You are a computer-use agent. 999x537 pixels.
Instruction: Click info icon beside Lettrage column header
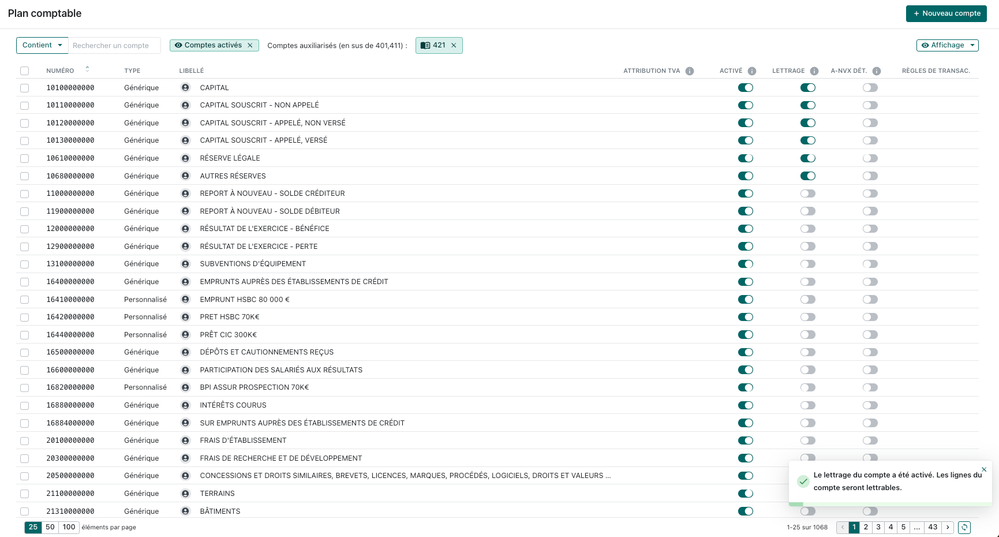(814, 71)
